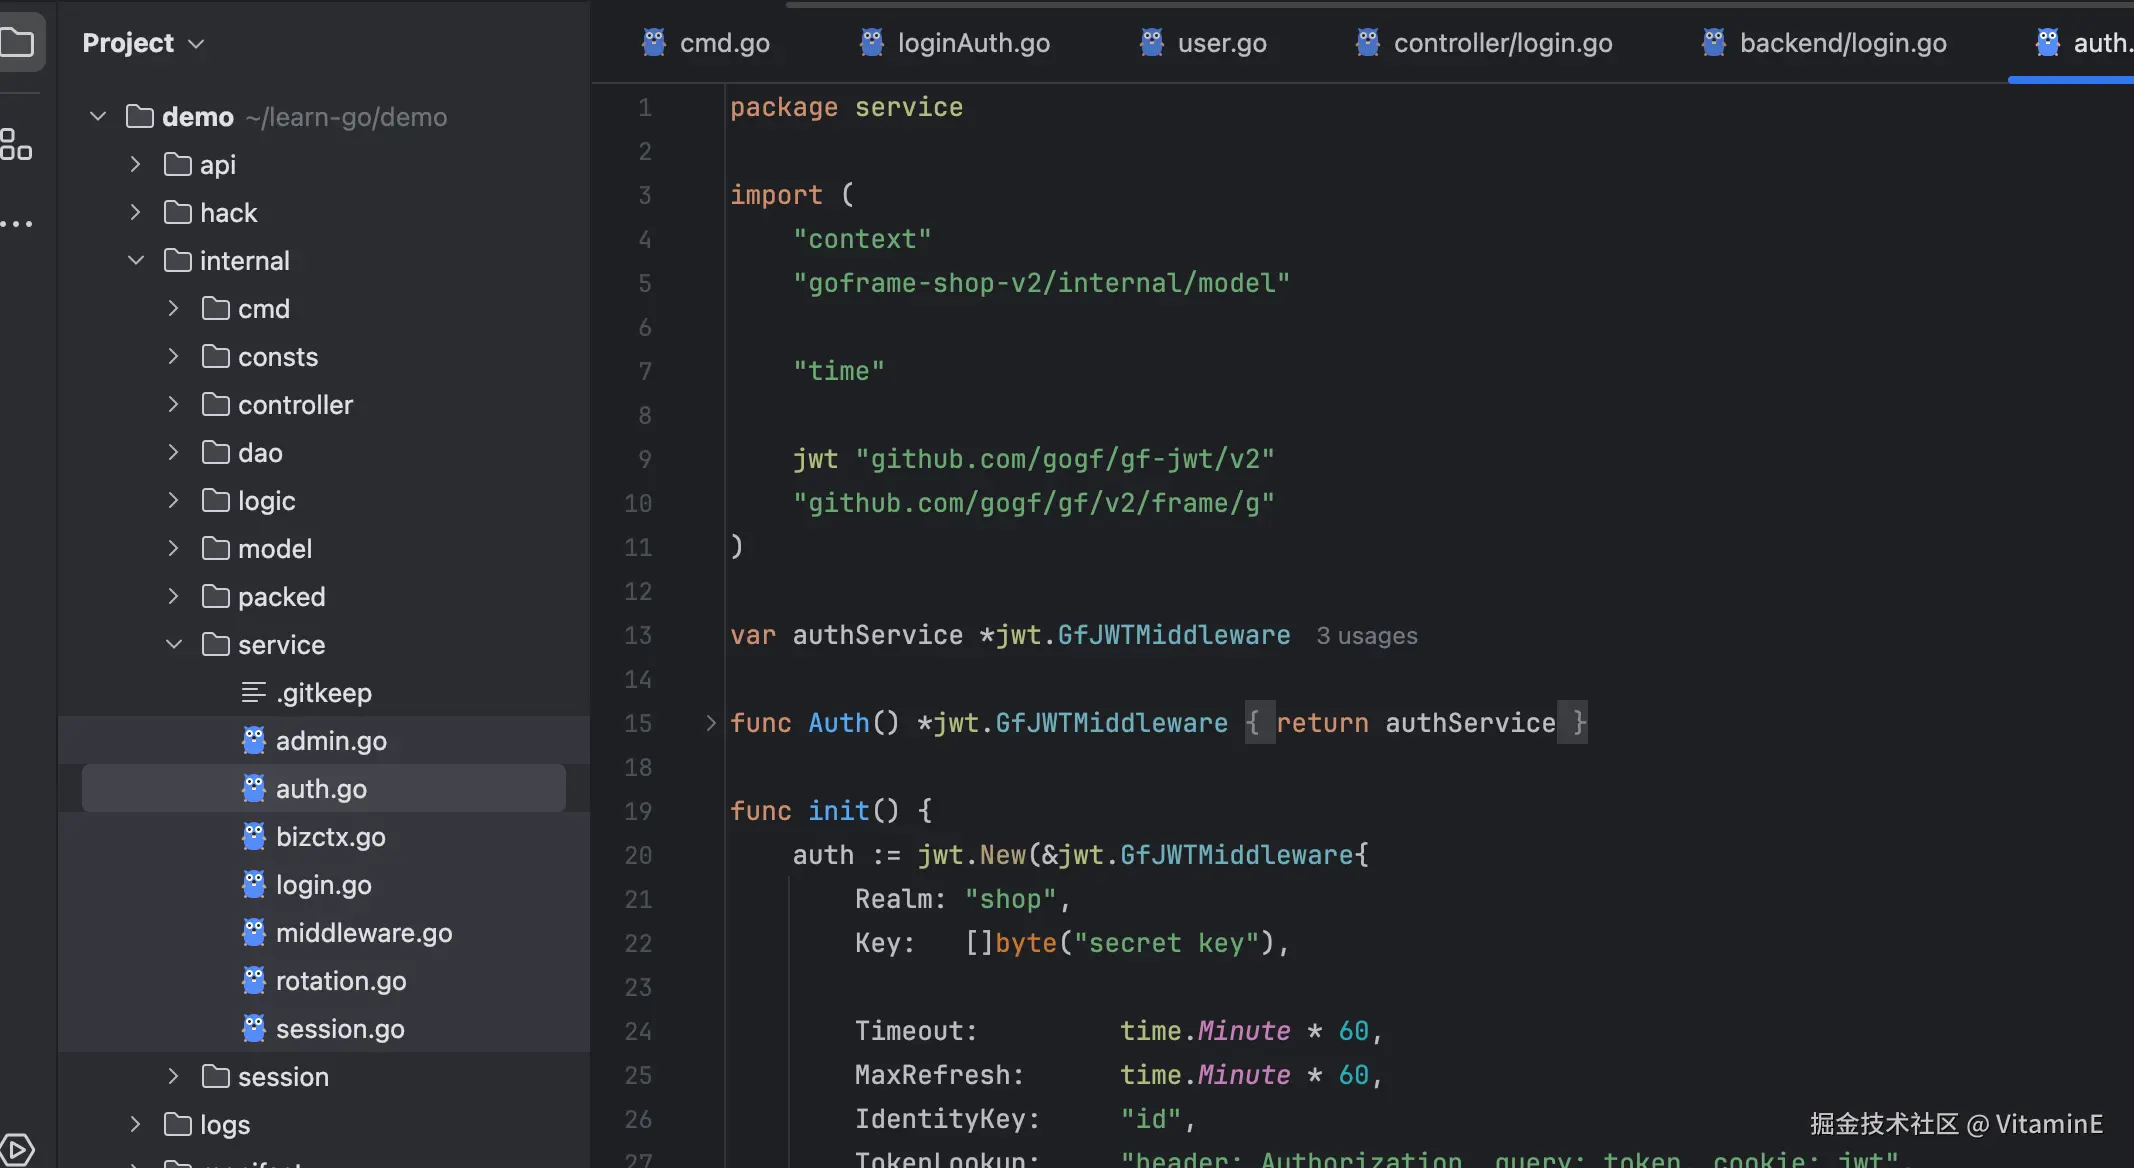Click line number 19 in the gutter

coord(638,811)
